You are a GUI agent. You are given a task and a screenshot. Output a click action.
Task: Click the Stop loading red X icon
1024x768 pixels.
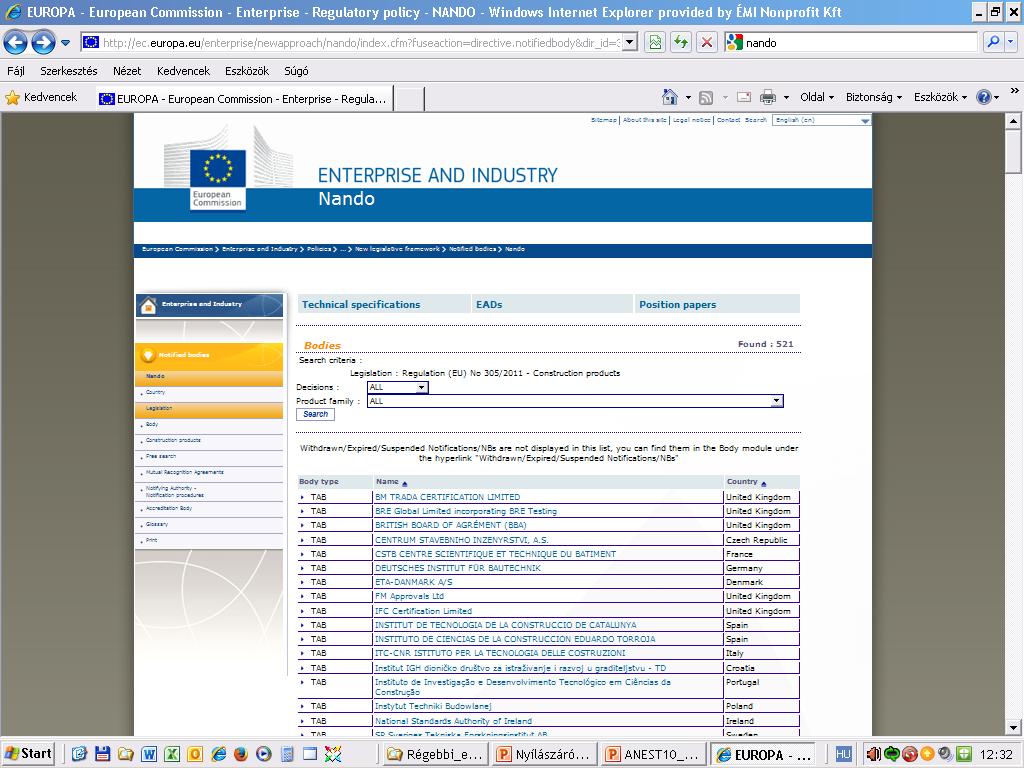707,42
